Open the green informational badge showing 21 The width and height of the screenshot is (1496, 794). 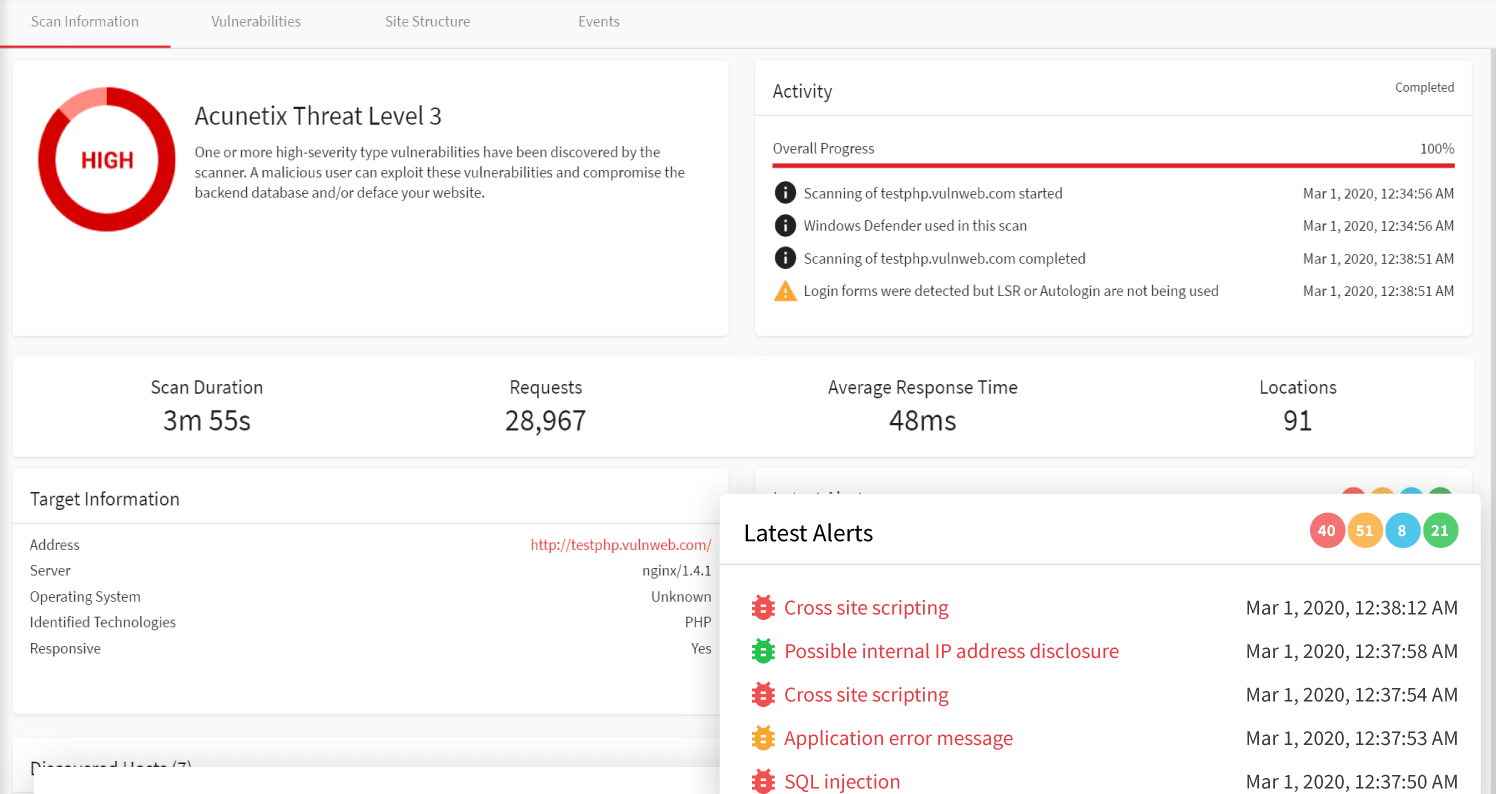pos(1440,530)
